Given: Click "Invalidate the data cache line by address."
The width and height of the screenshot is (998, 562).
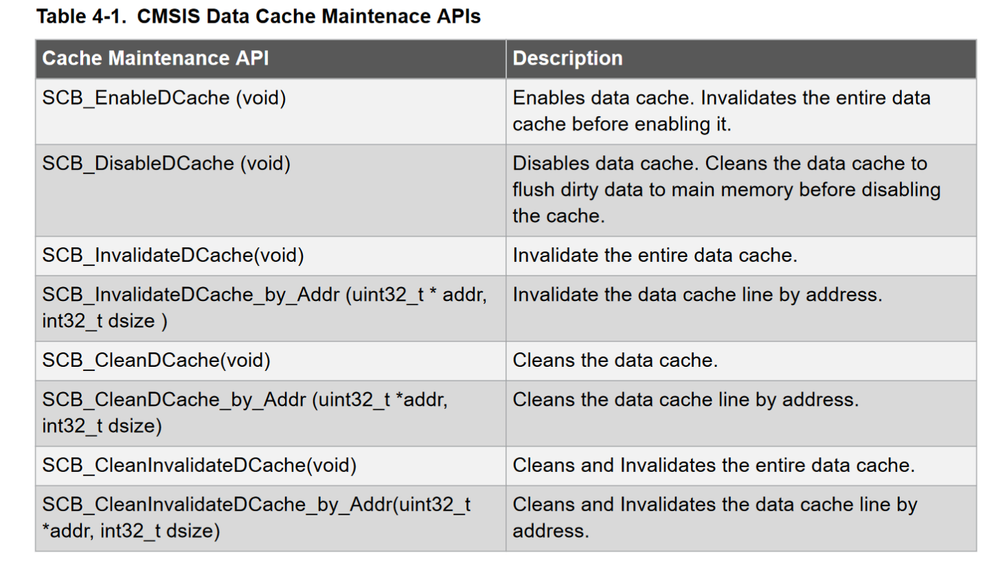Looking at the screenshot, I should coord(697,295).
